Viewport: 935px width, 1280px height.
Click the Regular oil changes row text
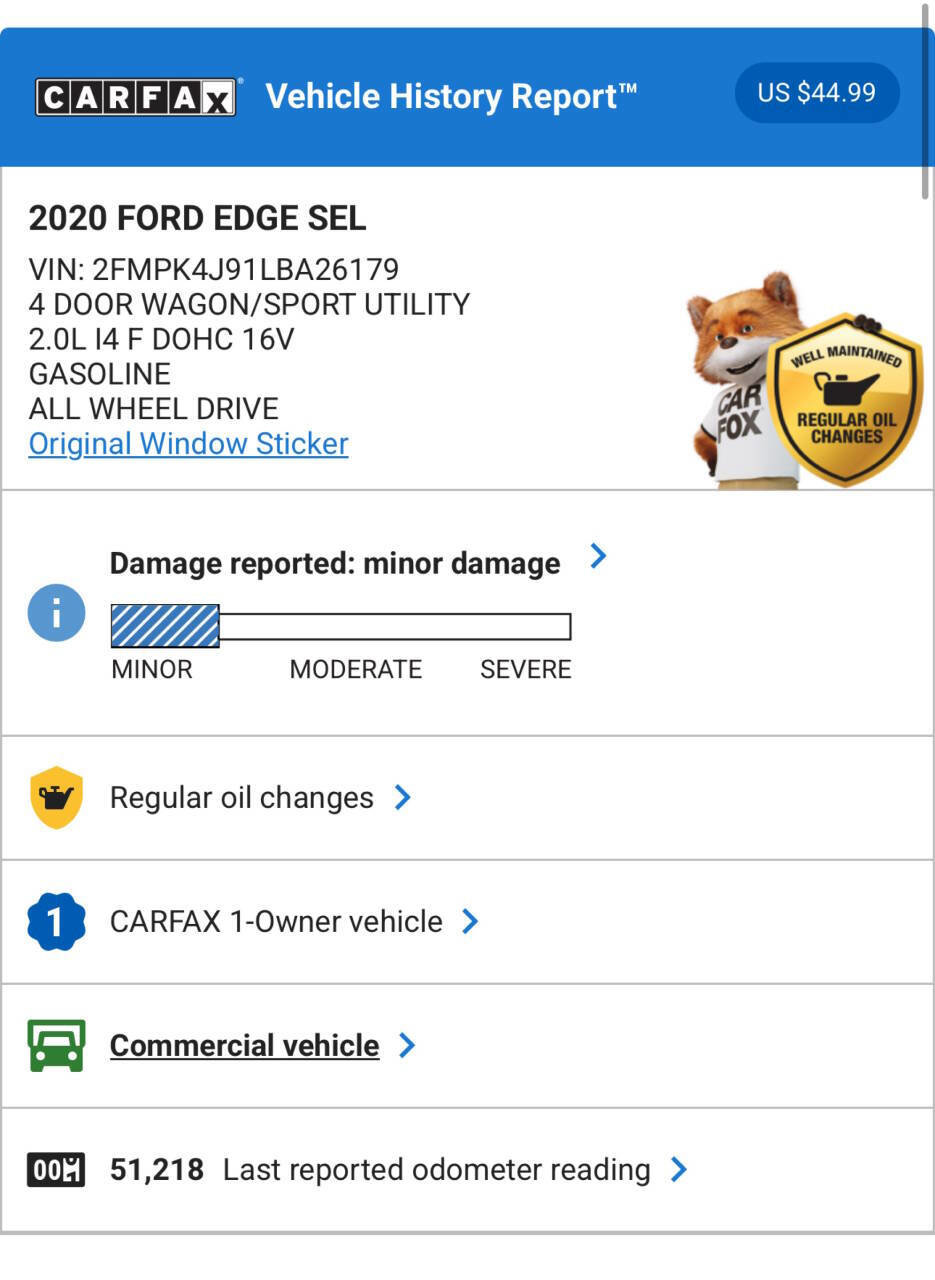click(x=241, y=797)
